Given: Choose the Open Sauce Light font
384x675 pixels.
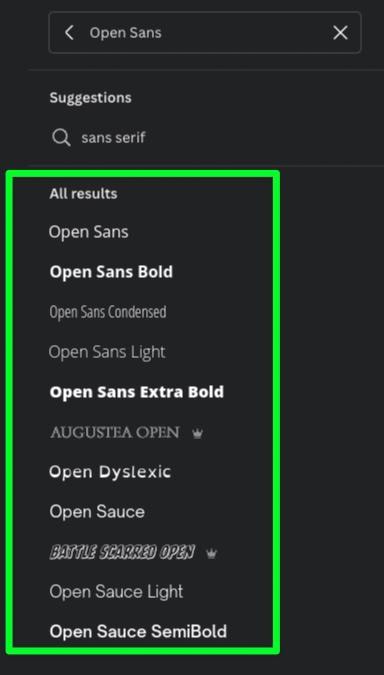Looking at the screenshot, I should coord(116,592).
